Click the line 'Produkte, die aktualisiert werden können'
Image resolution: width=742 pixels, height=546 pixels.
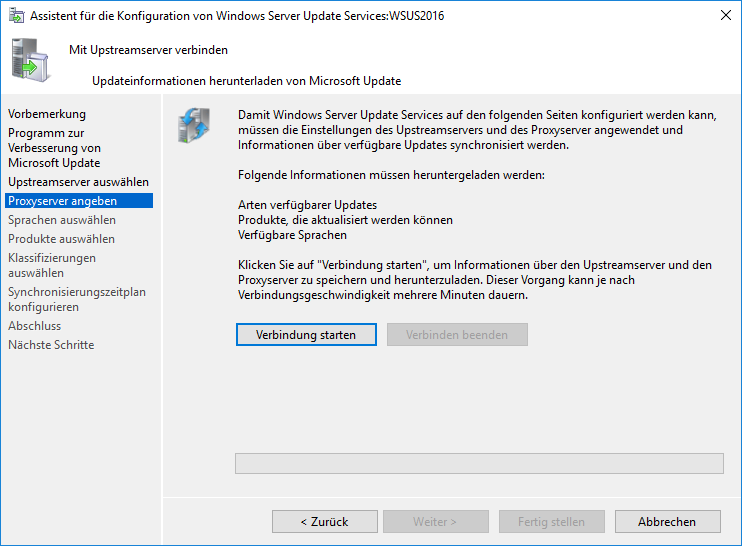[345, 220]
